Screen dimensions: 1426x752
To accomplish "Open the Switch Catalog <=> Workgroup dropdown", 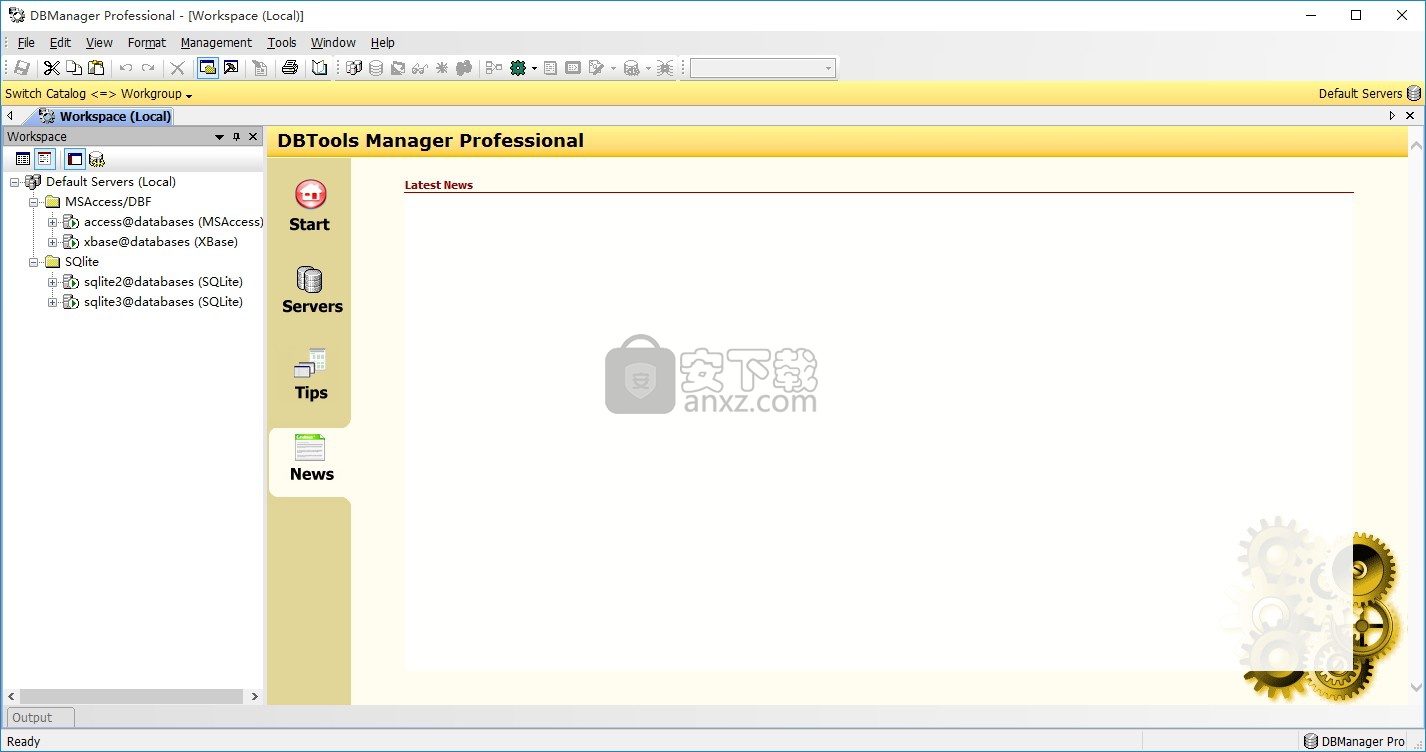I will (99, 94).
